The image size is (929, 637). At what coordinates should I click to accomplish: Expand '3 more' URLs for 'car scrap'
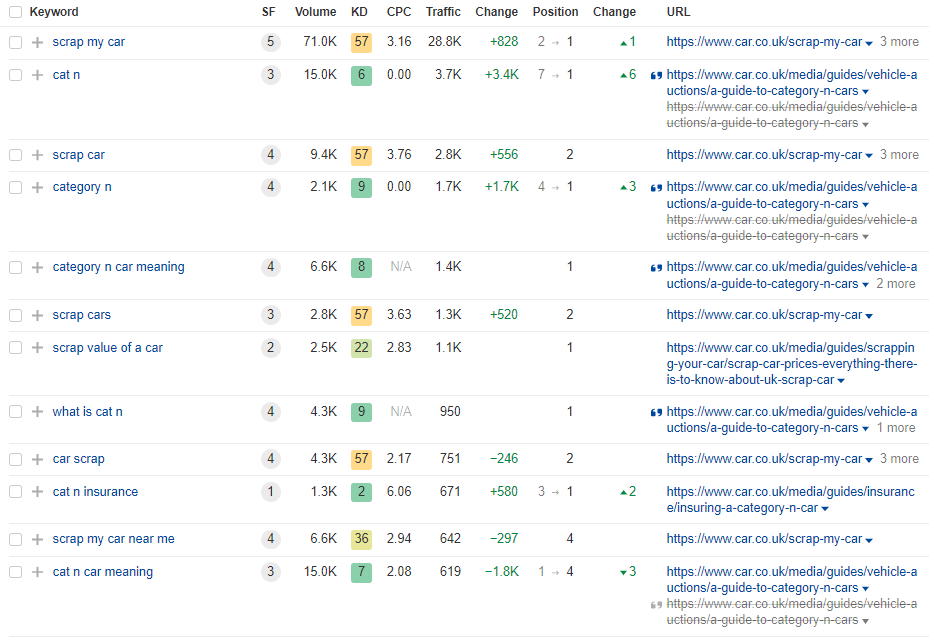tap(899, 459)
